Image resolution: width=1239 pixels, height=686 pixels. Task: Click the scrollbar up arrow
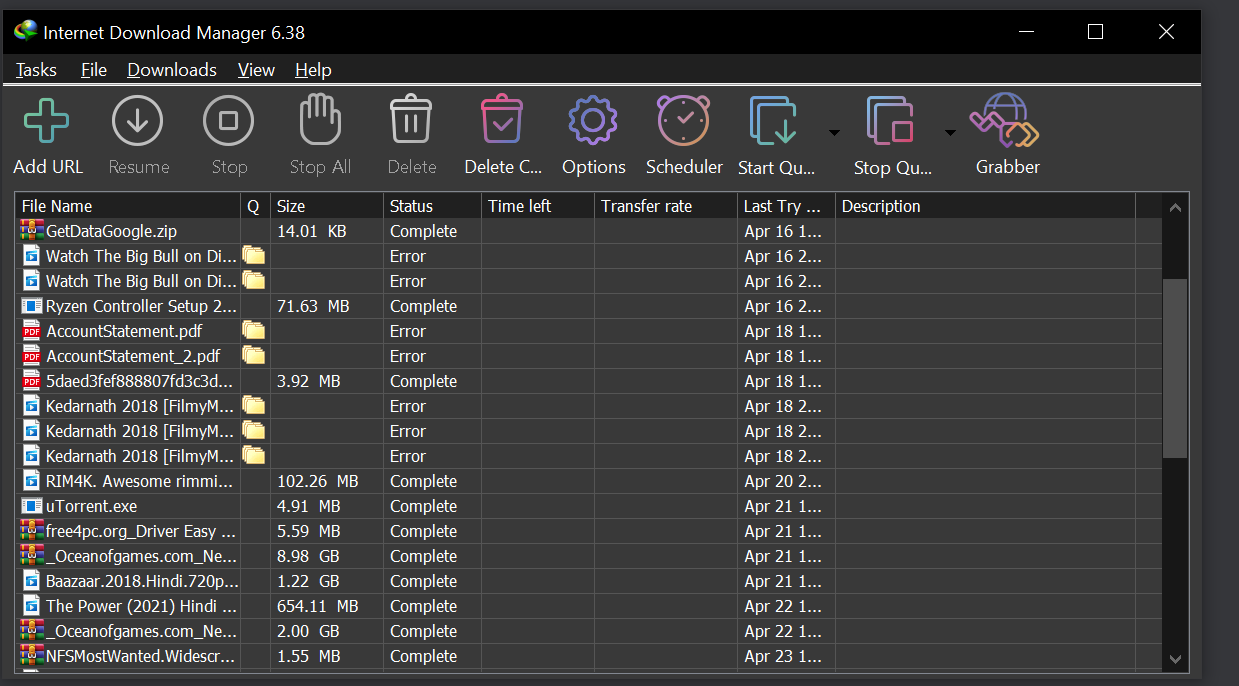click(x=1175, y=208)
